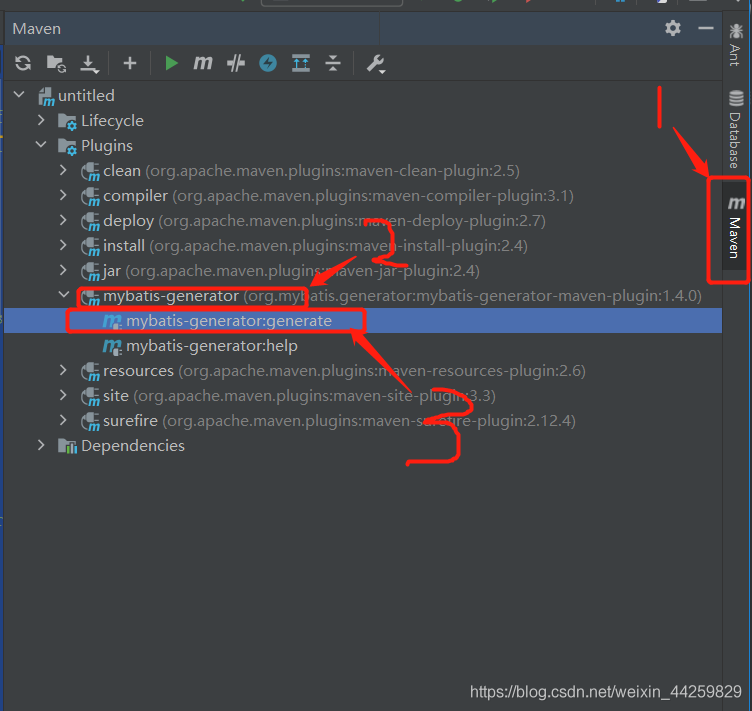Expand the deploy plugin node

tap(63, 220)
